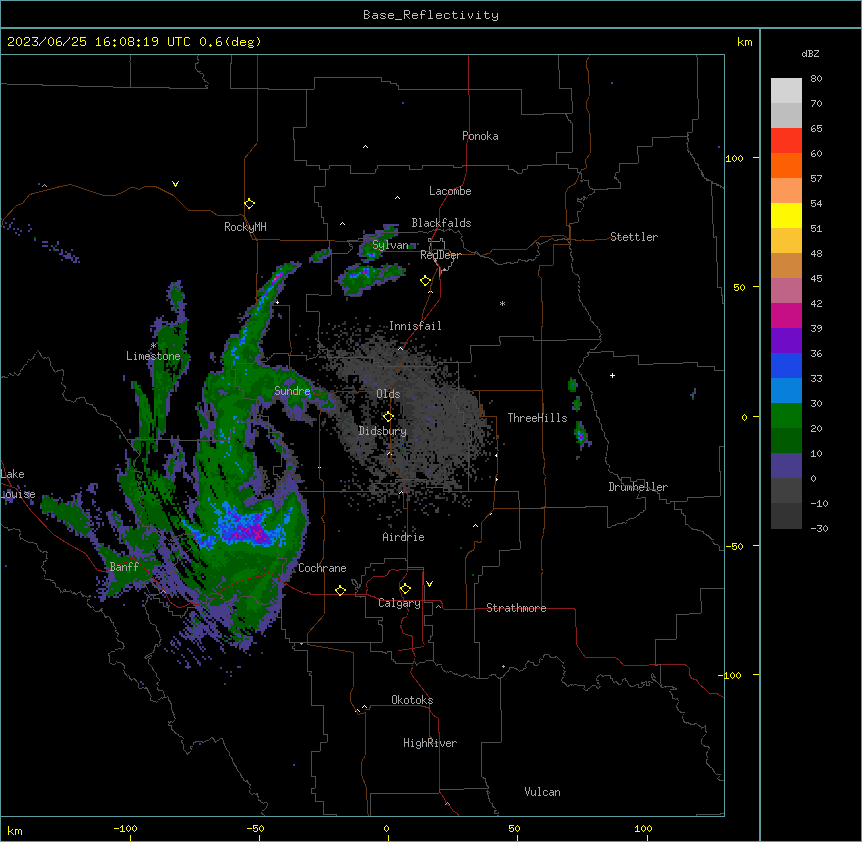
Task: Click the 65 value on the dBZ legend
Action: tap(816, 129)
